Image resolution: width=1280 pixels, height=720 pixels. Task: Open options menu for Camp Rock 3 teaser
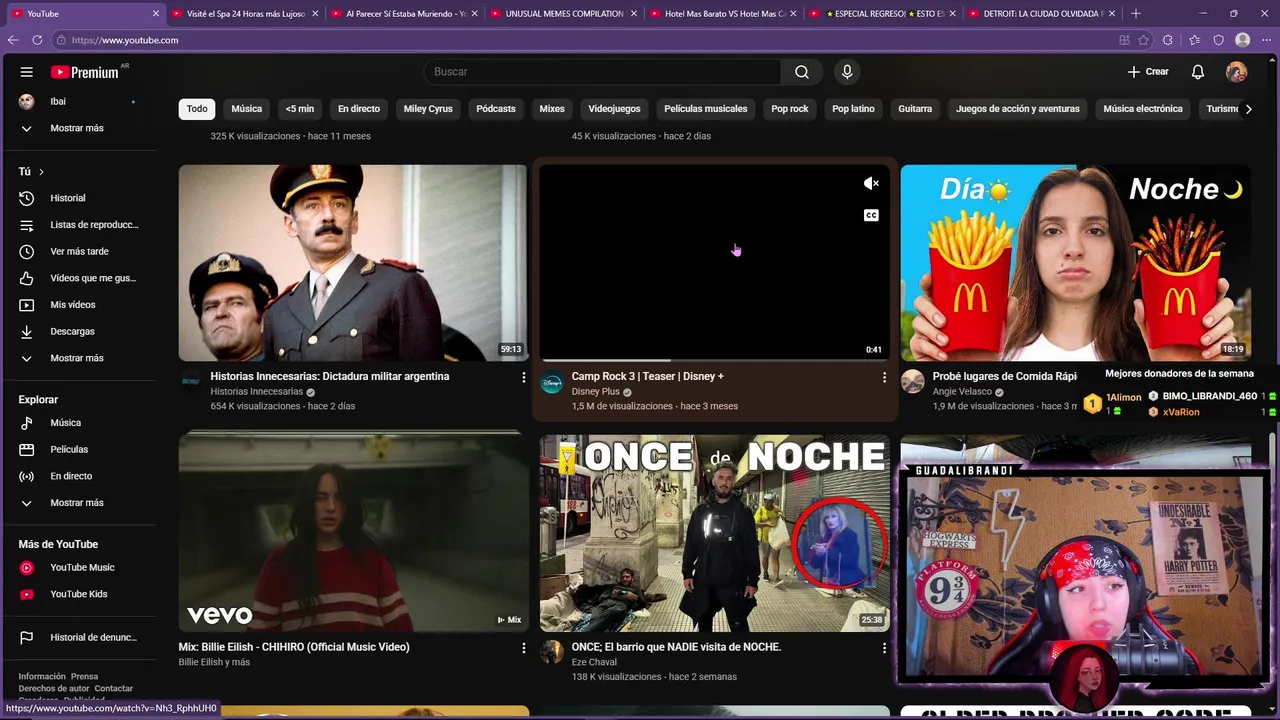coord(884,377)
